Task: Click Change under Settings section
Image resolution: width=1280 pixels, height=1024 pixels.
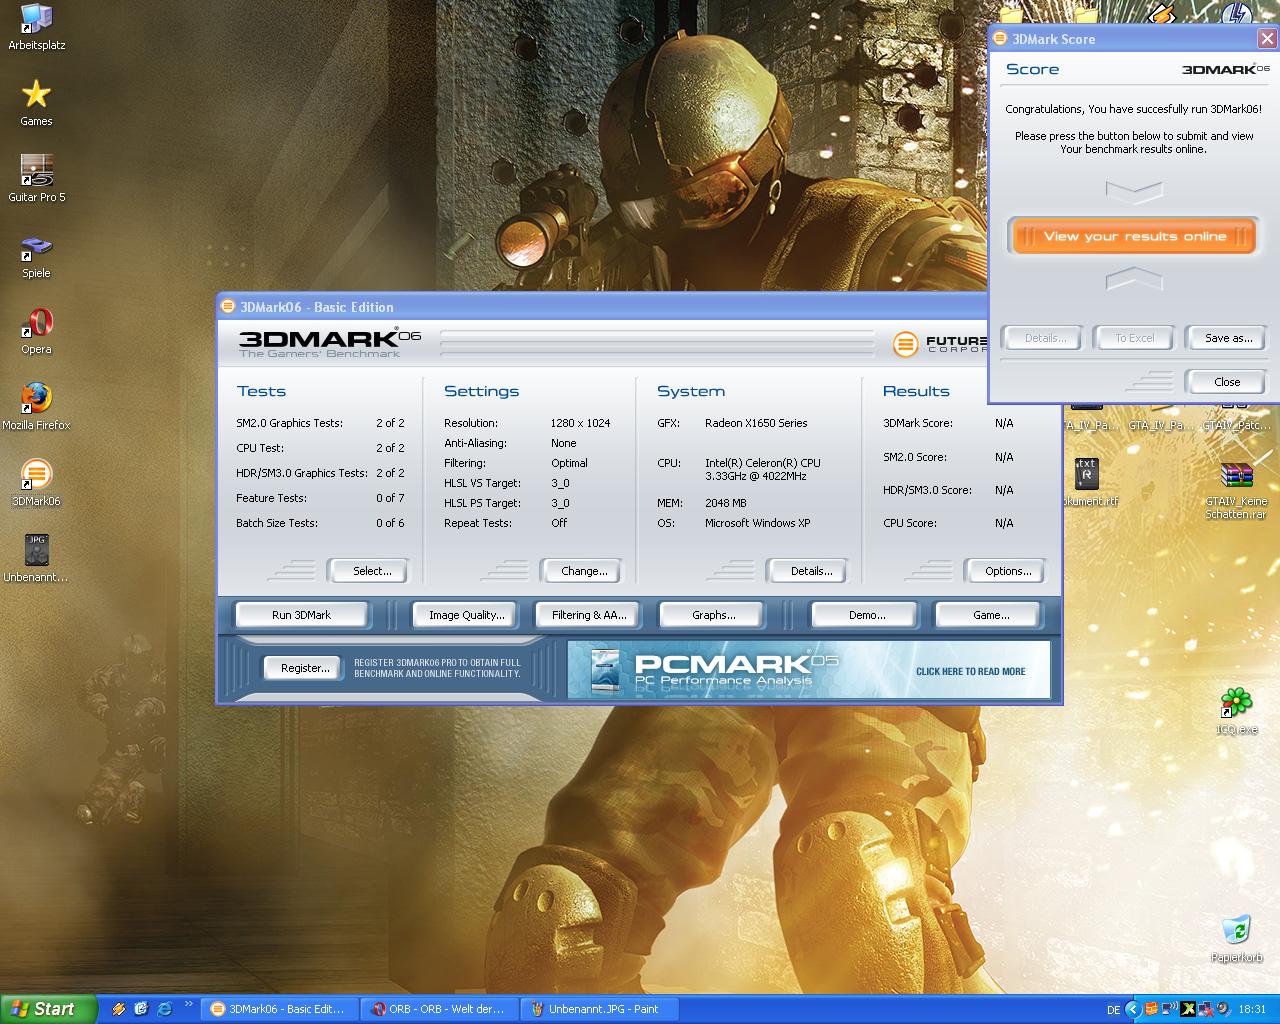Action: point(584,571)
